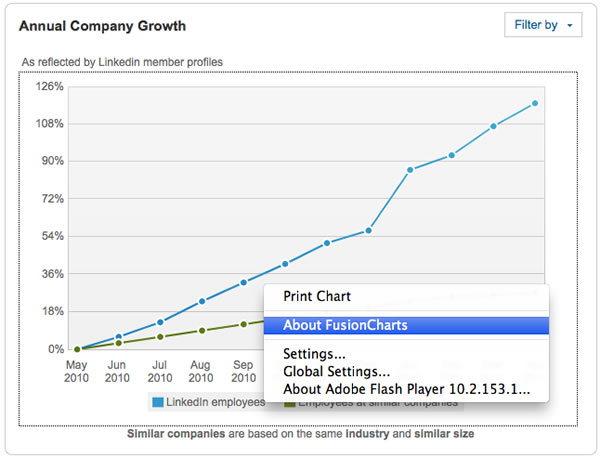600x457 pixels.
Task: Click the blue Sep 2010 data marker
Action: (243, 283)
